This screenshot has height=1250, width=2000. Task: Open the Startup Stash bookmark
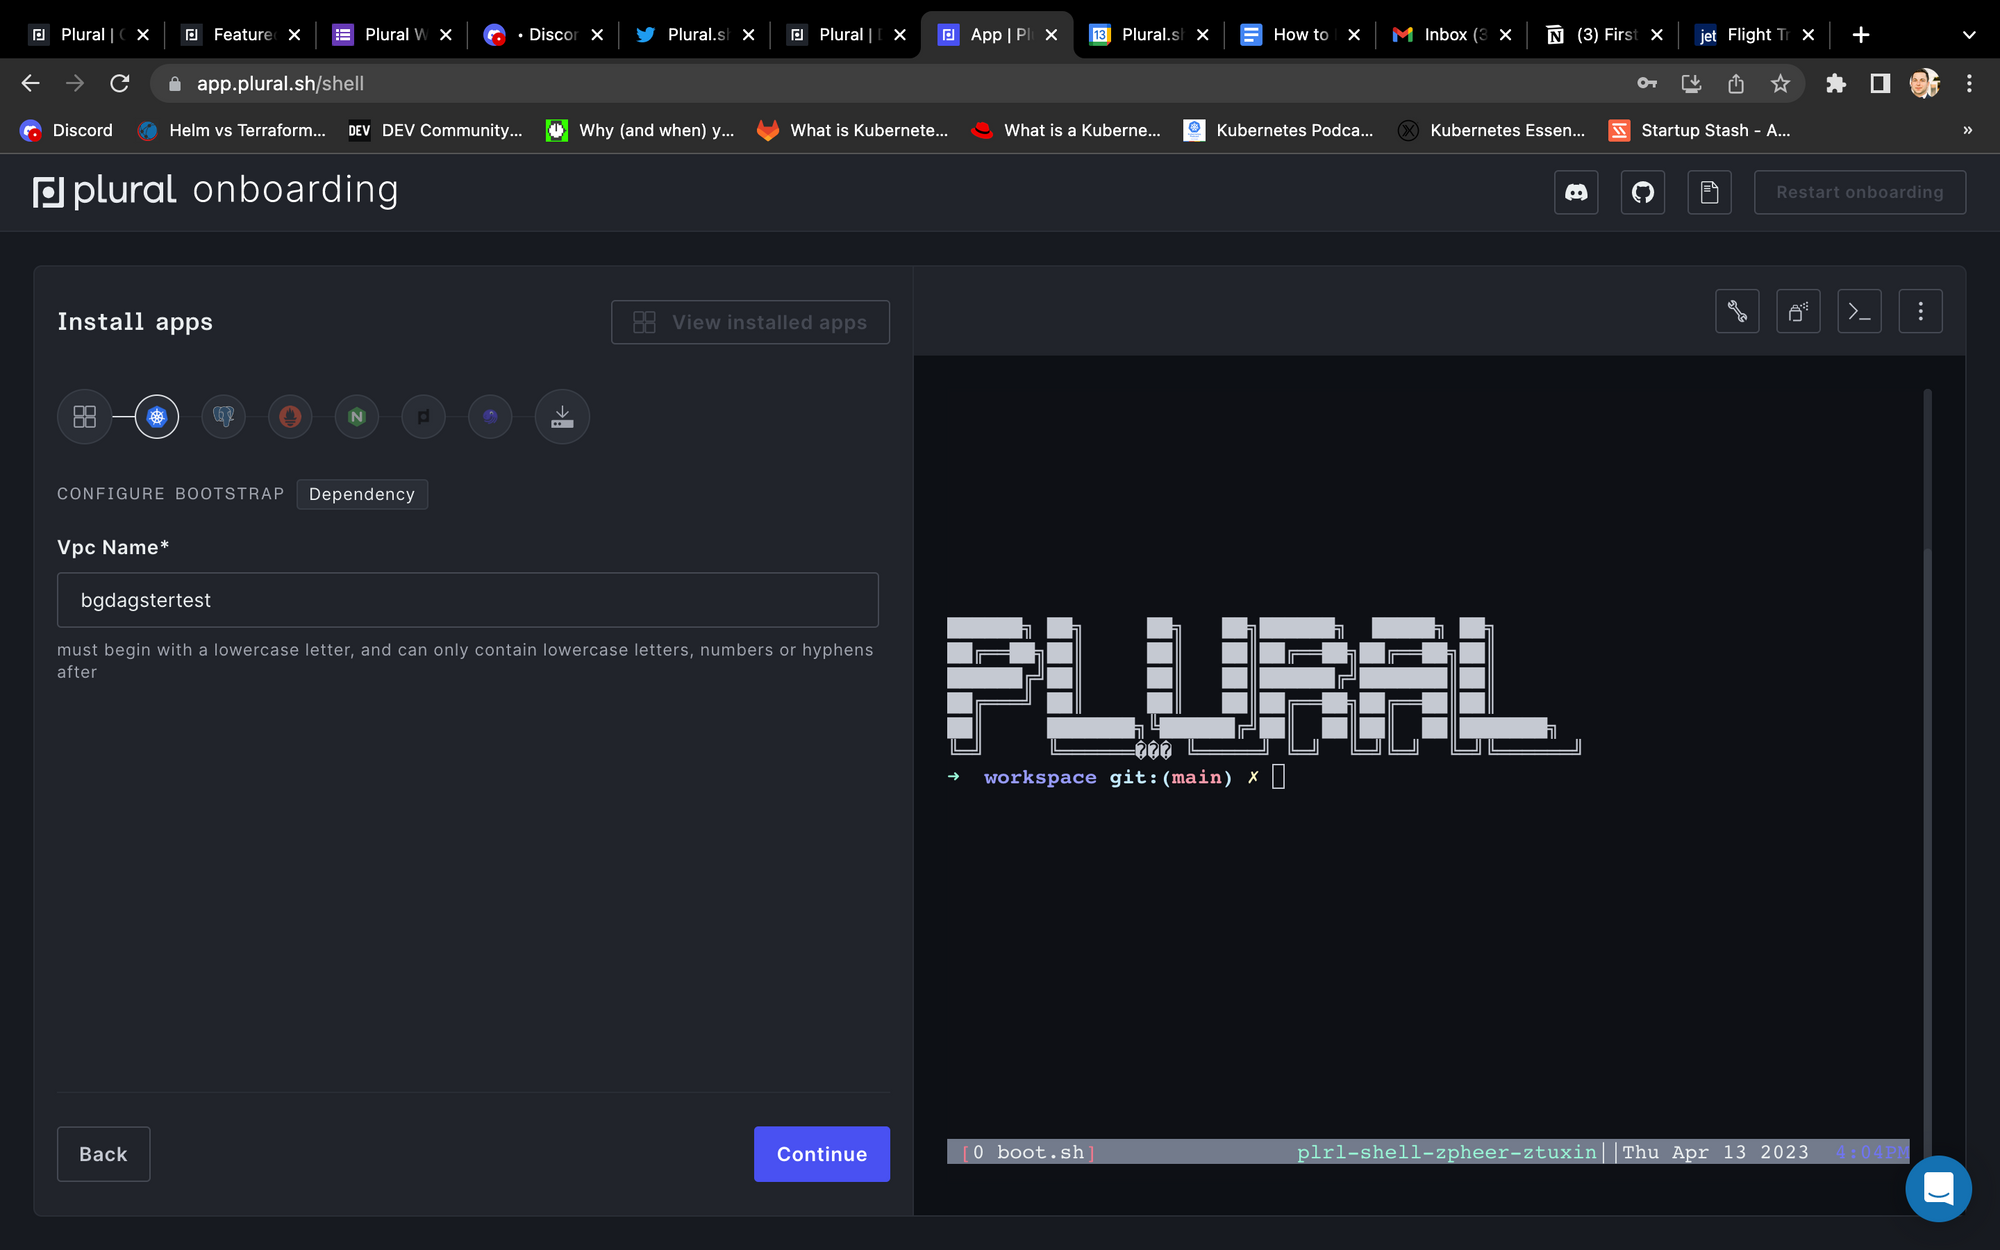click(1700, 130)
